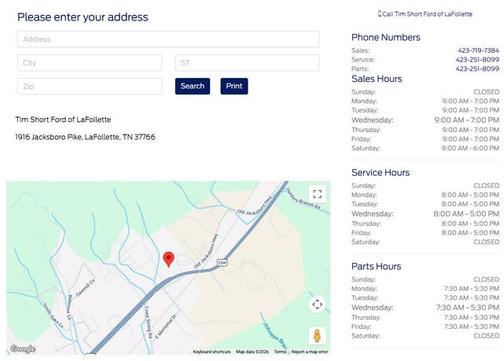Image resolution: width=504 pixels, height=361 pixels.
Task: Click the Zip input field
Action: (89, 86)
